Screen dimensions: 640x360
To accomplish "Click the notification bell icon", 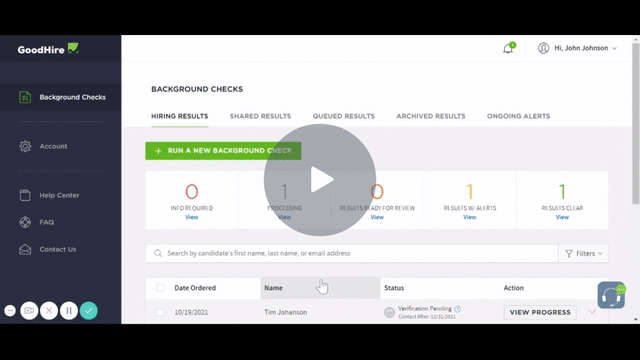I will [508, 48].
